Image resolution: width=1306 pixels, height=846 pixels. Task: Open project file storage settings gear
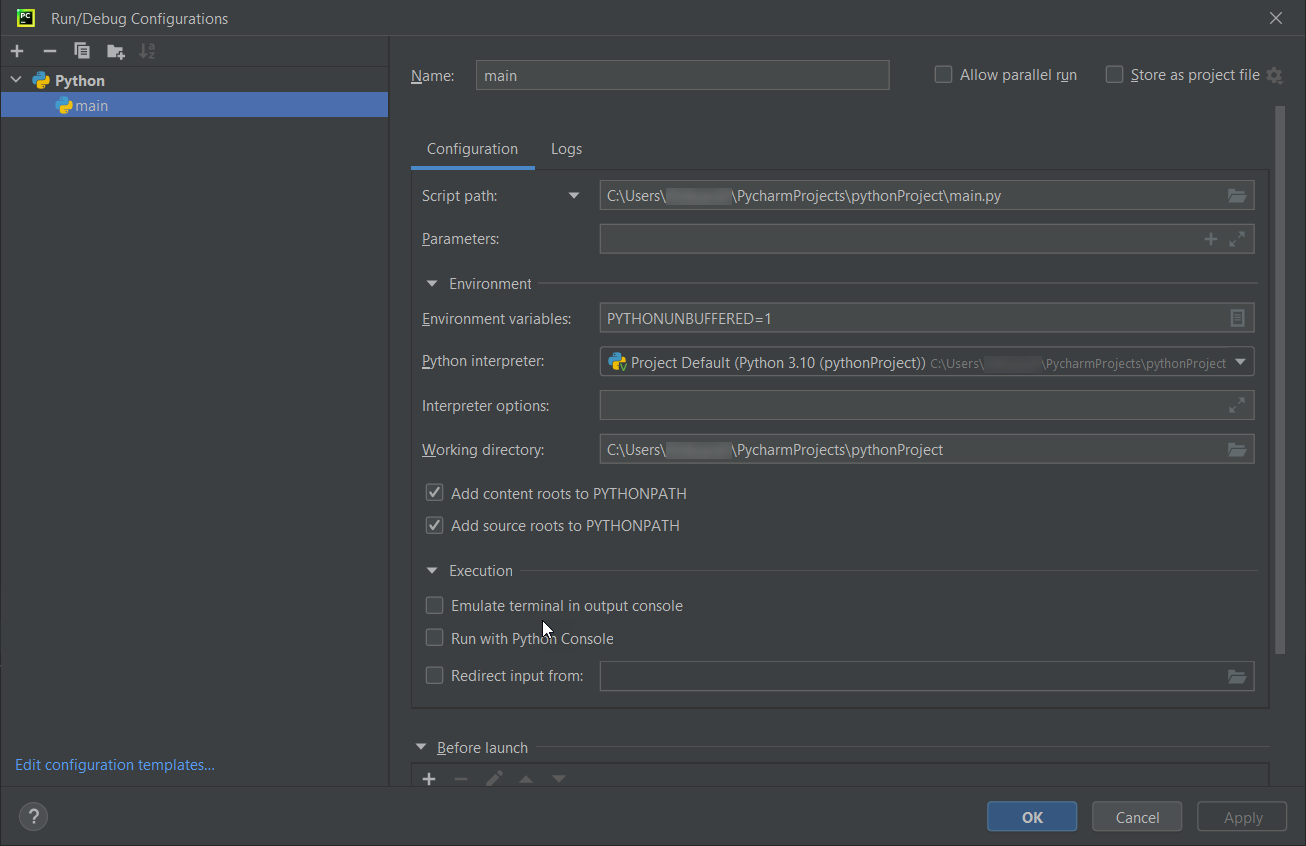(1274, 75)
